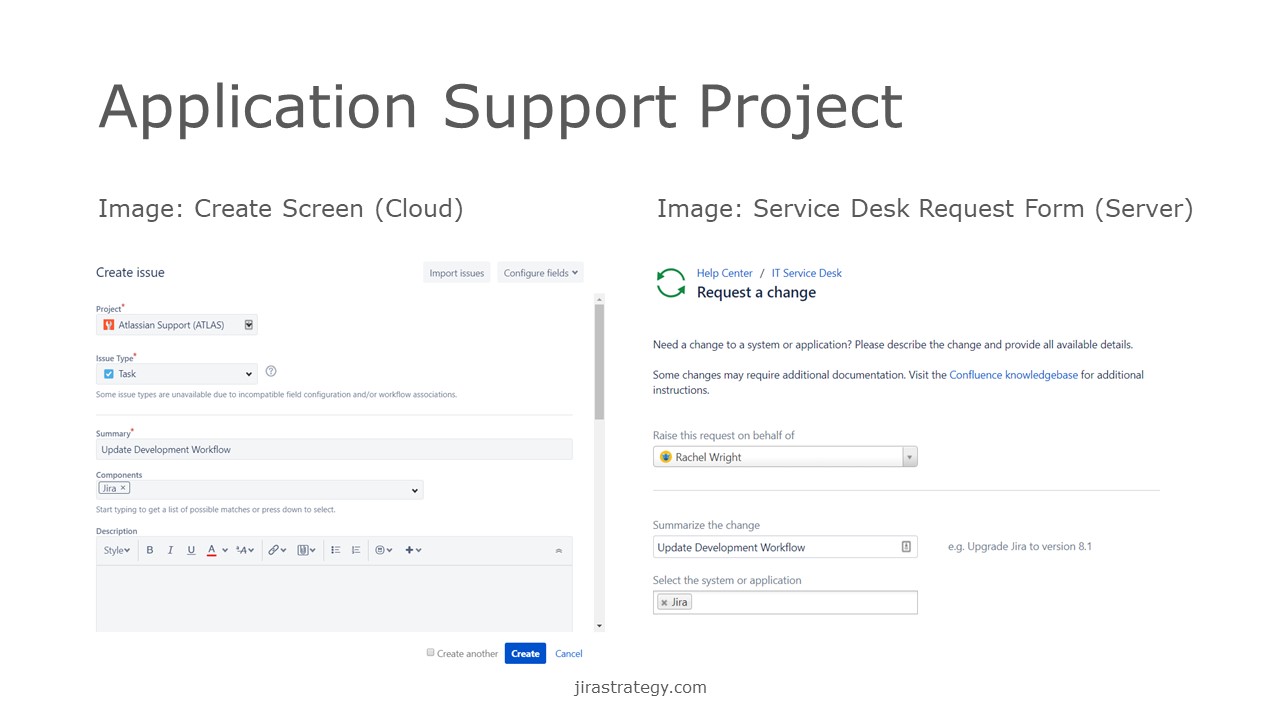Cancel the Create issue dialog
The height and width of the screenshot is (720, 1280).
569,654
